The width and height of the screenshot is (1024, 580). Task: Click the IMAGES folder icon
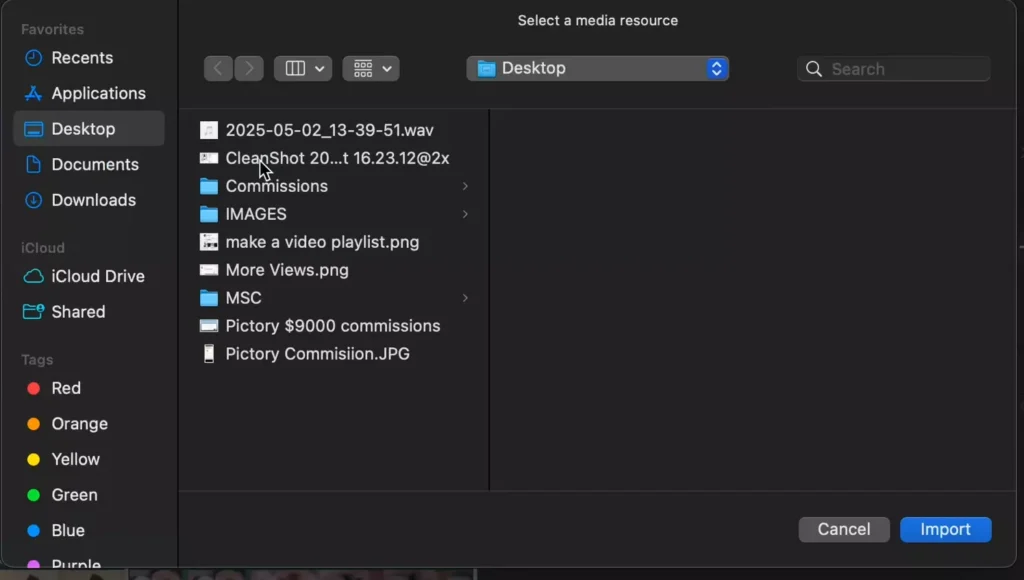(209, 214)
